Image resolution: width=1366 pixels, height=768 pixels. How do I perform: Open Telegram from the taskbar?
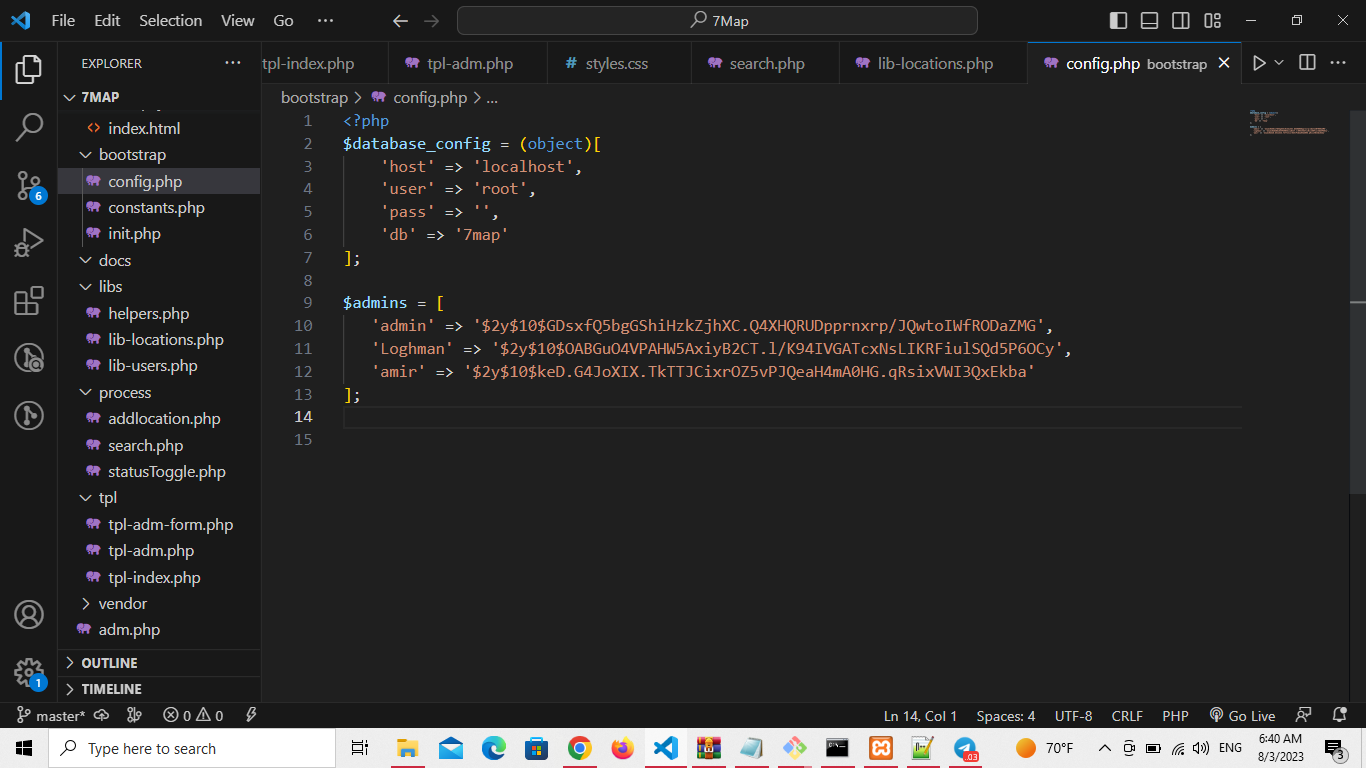966,748
